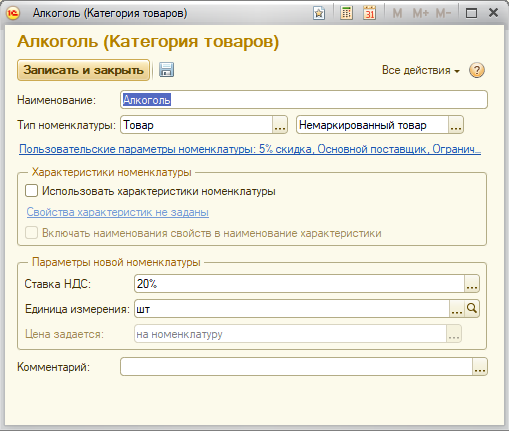Open Свойства характеристик не заданы link
The height and width of the screenshot is (431, 509).
118,212
